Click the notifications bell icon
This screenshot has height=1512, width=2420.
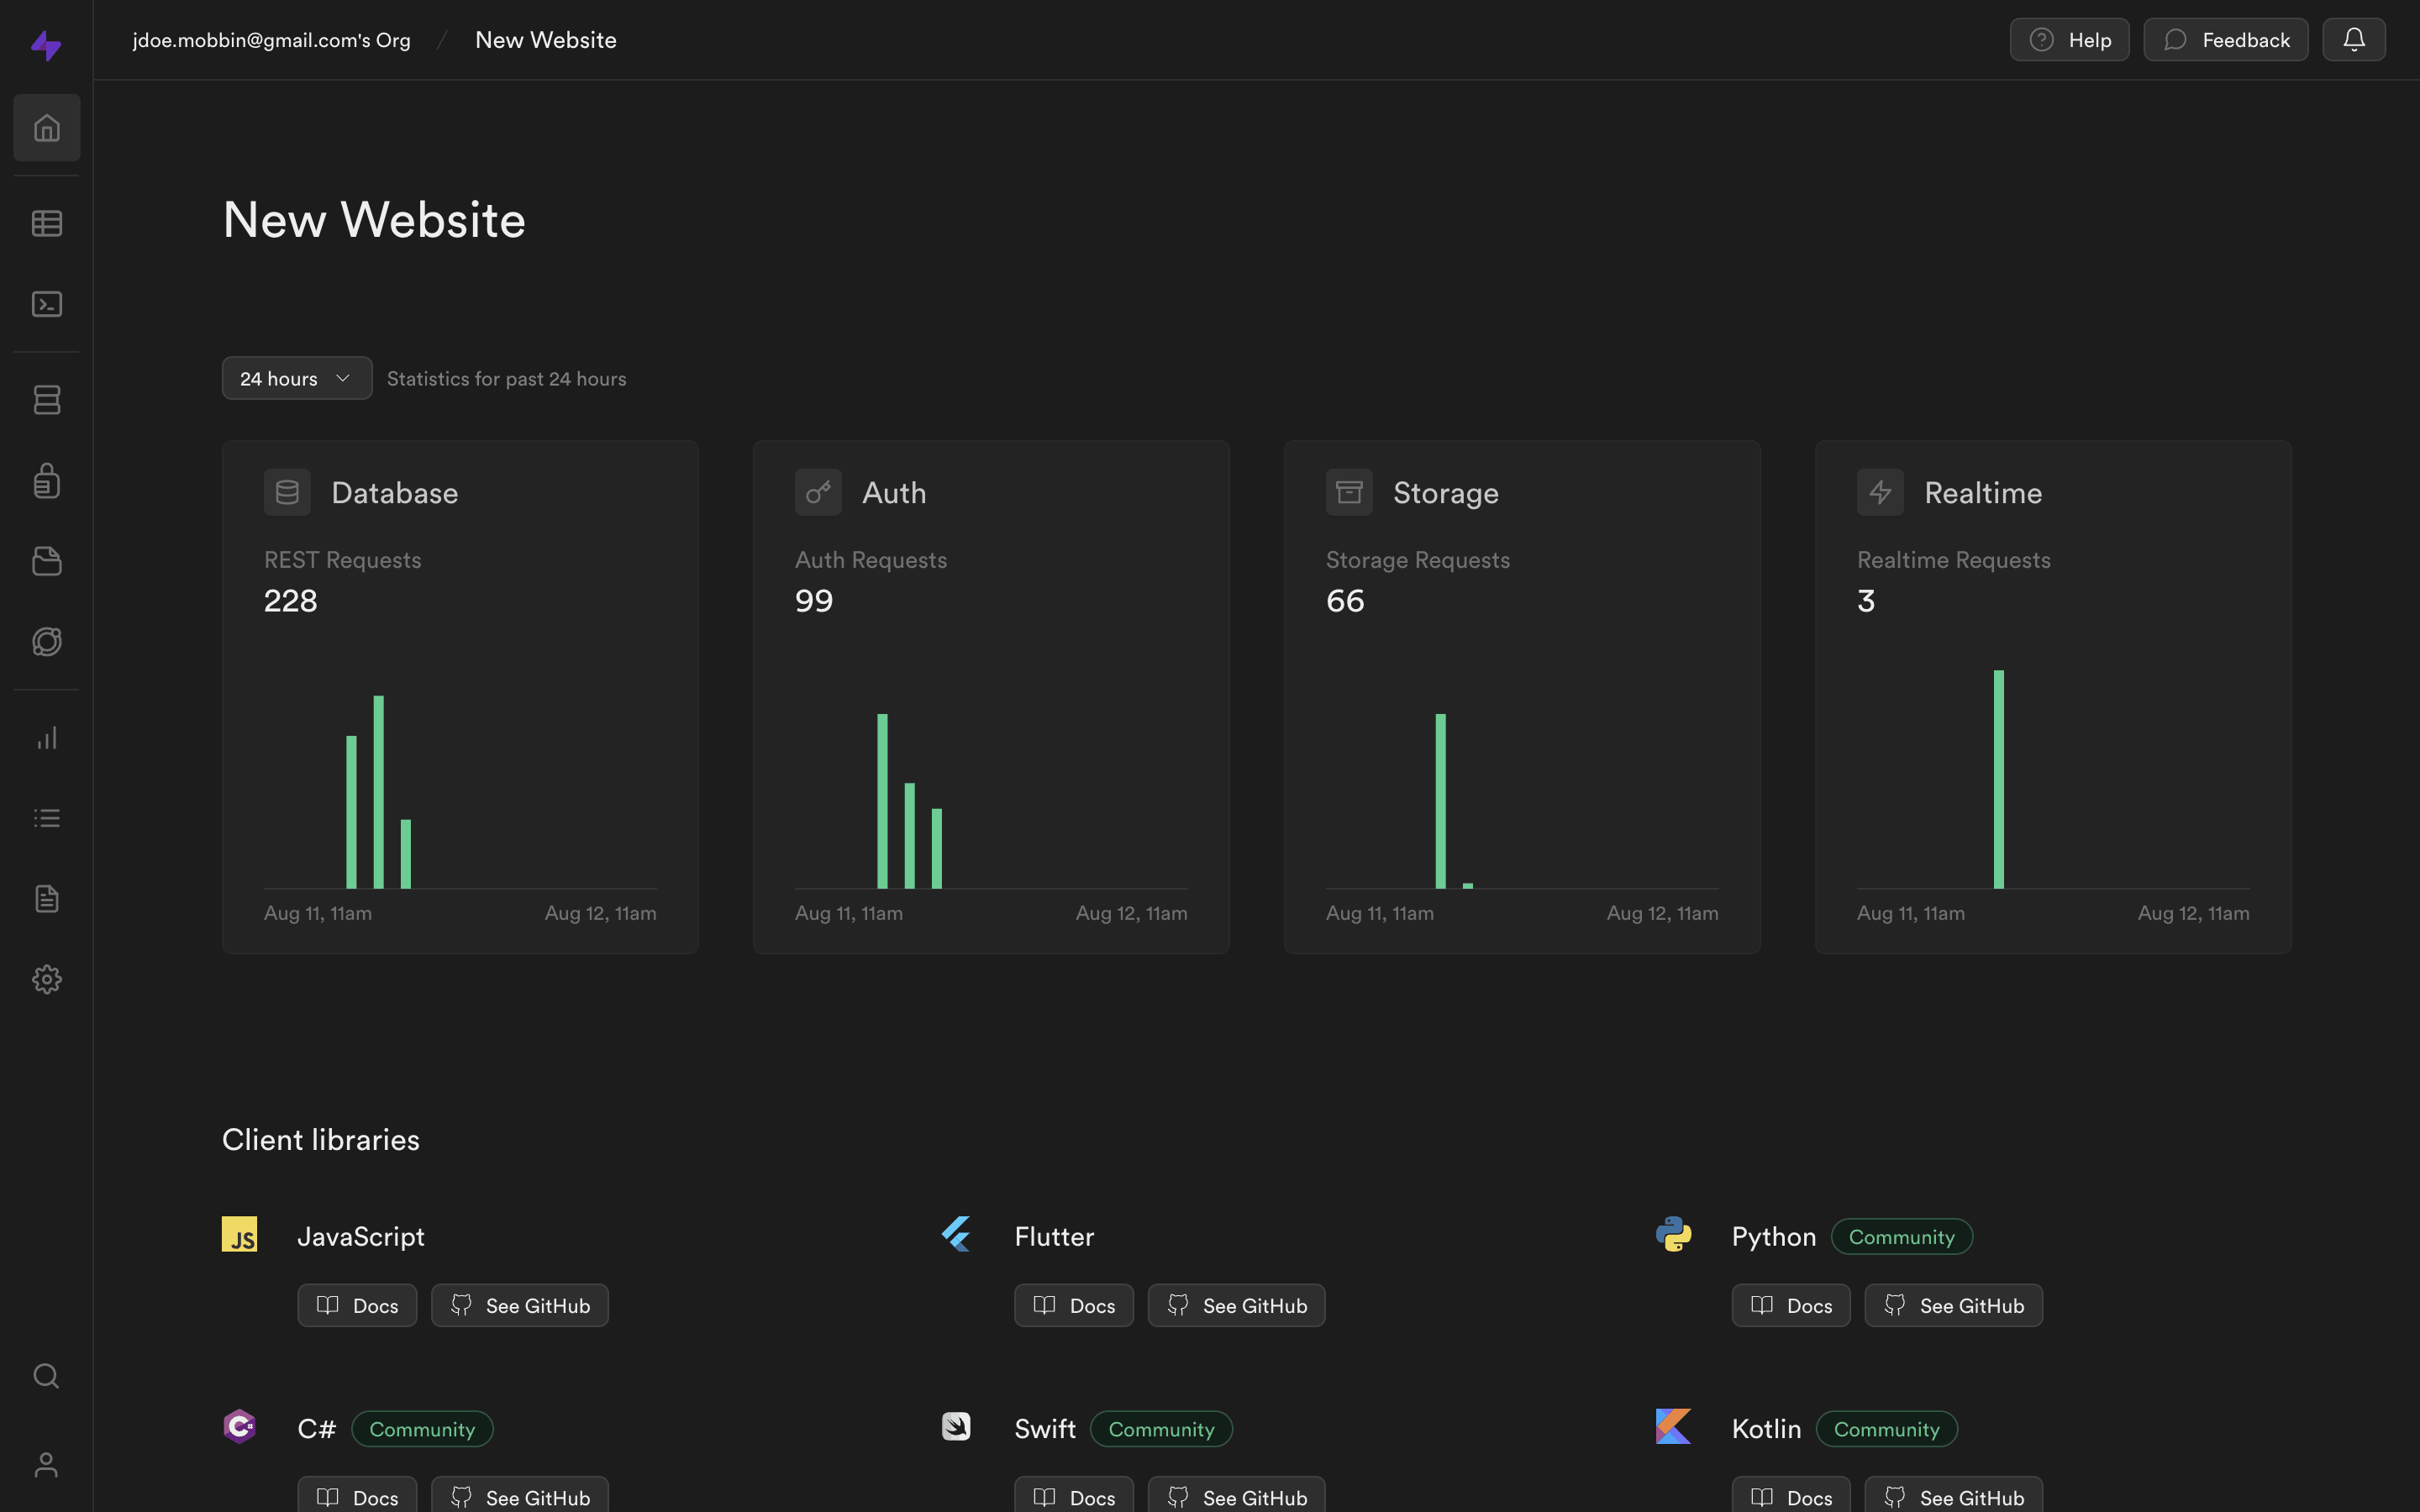coord(2353,40)
